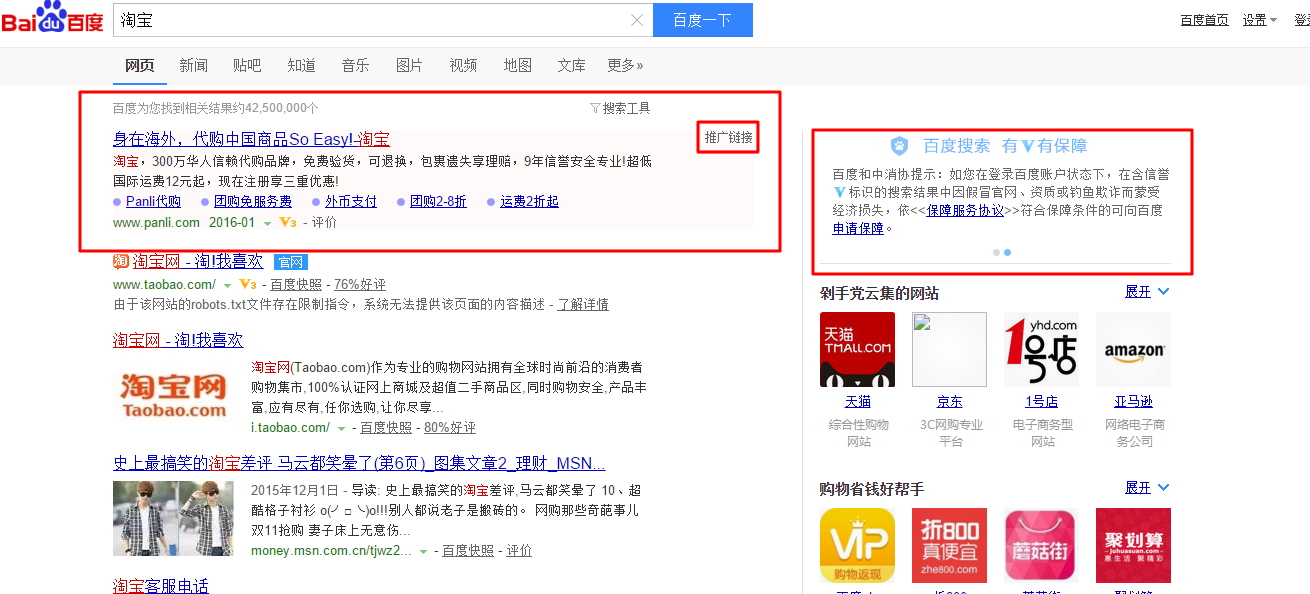Select the first carousel dot in guarantee box
The image size is (1310, 594).
[996, 252]
